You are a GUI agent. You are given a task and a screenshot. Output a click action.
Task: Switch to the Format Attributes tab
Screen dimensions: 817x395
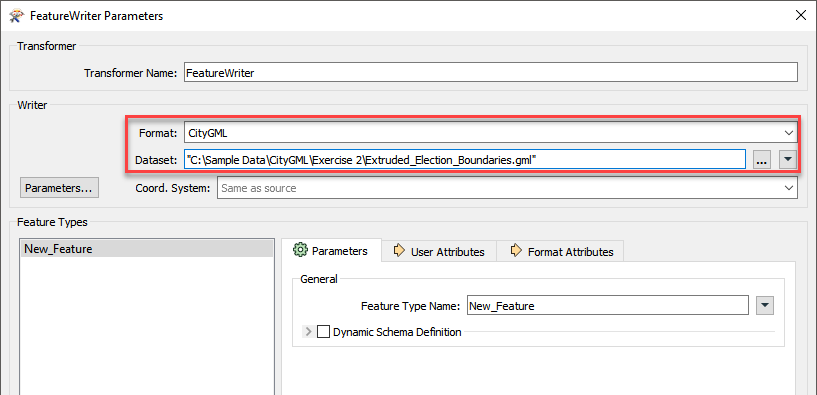pyautogui.click(x=561, y=252)
